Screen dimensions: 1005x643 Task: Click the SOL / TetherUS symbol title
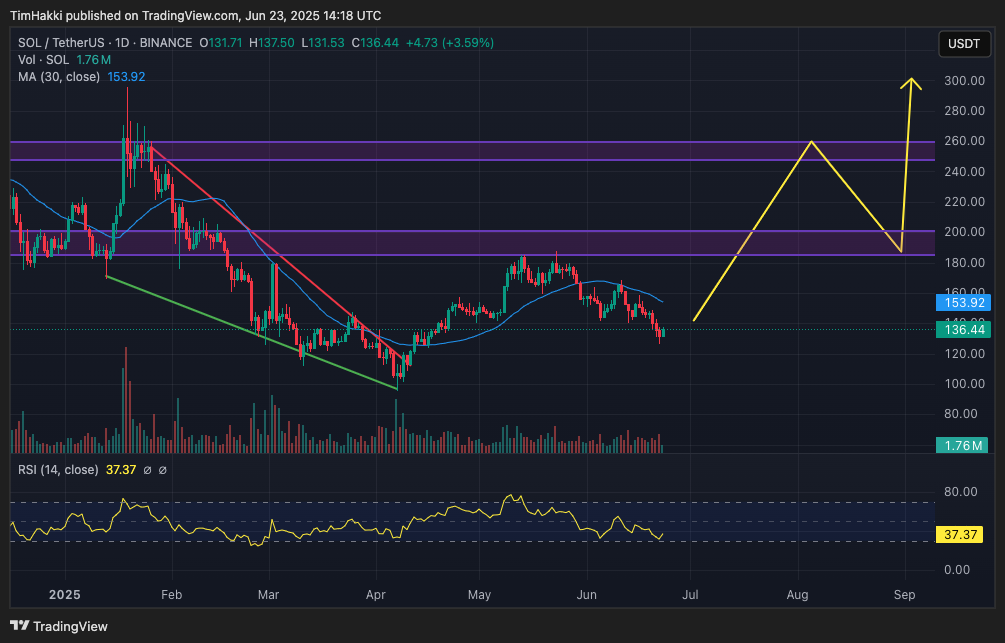tap(67, 43)
